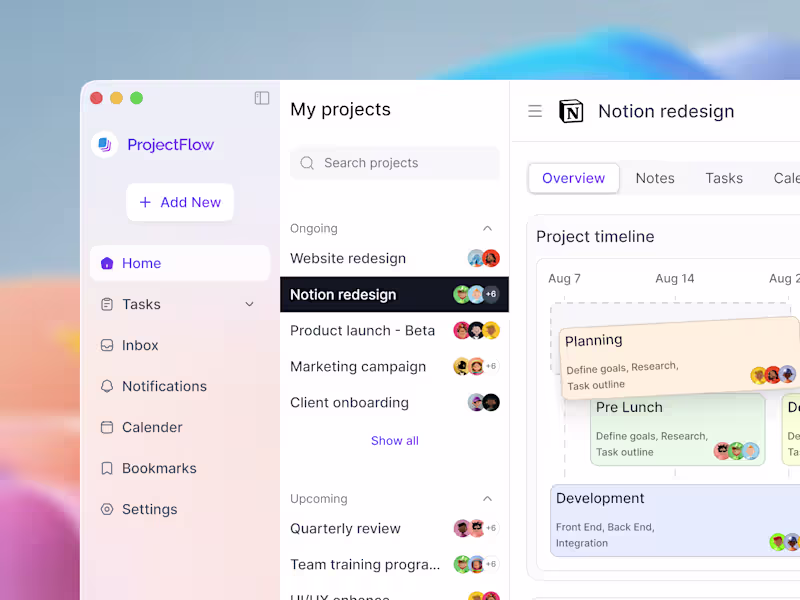The width and height of the screenshot is (800, 600).
Task: Open the hamburger menu beside Notion logo
Action: pos(535,111)
